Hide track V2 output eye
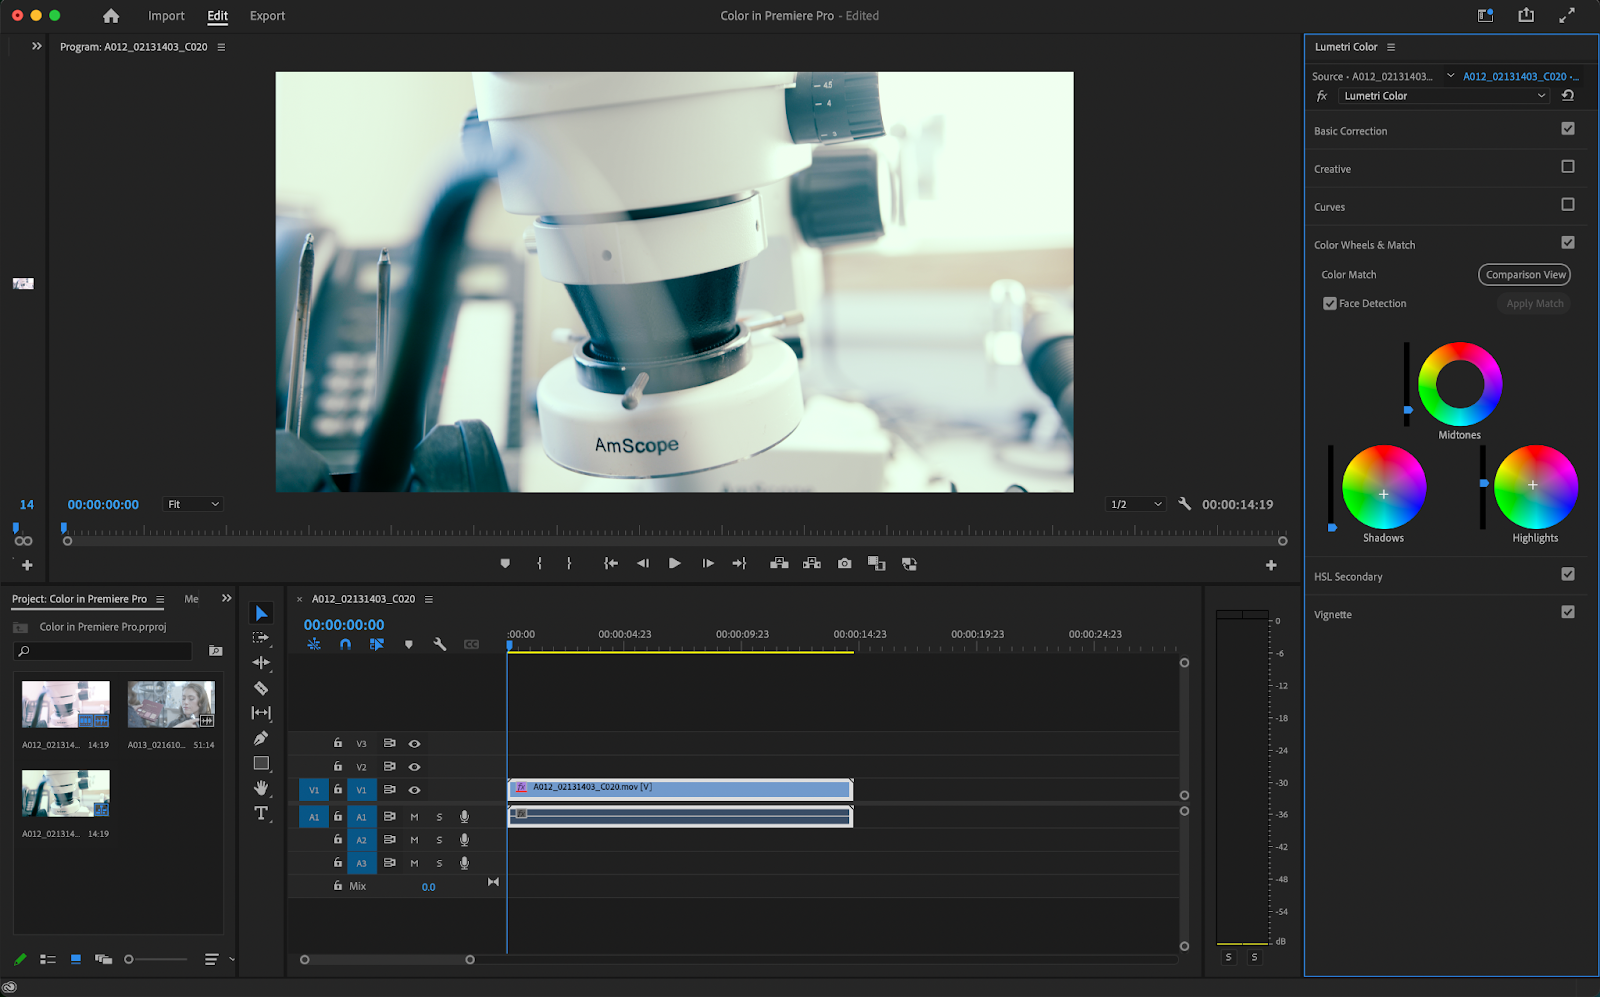The width and height of the screenshot is (1600, 997). coord(414,767)
